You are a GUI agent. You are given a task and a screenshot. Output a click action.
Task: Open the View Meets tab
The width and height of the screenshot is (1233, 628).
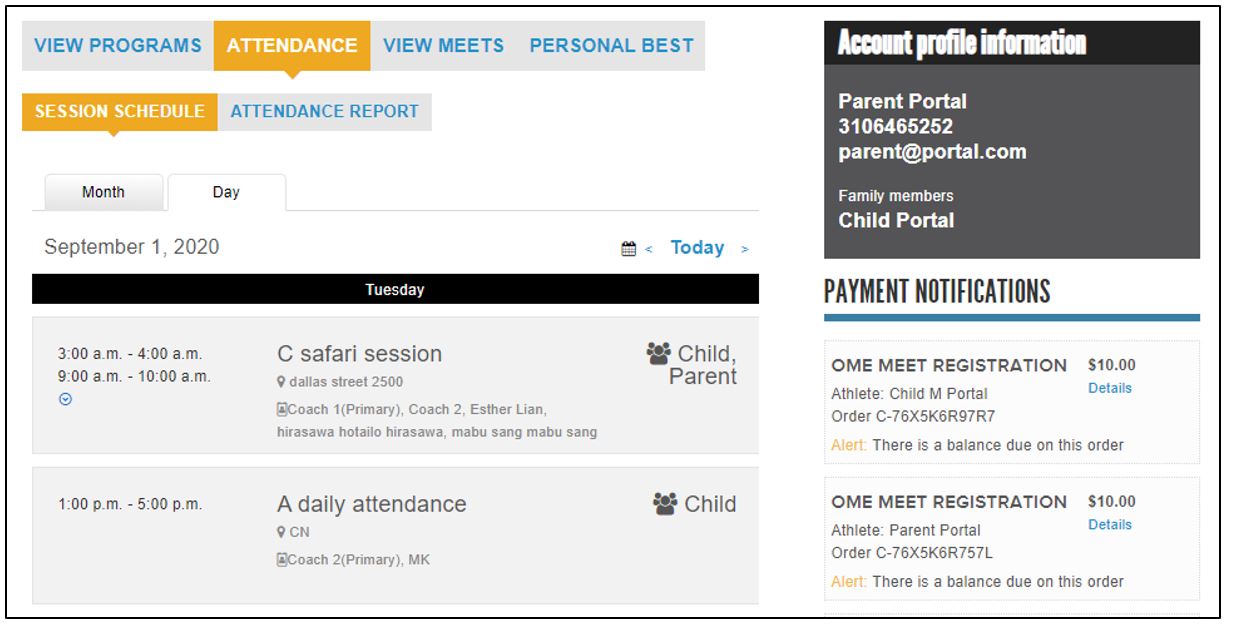(444, 45)
